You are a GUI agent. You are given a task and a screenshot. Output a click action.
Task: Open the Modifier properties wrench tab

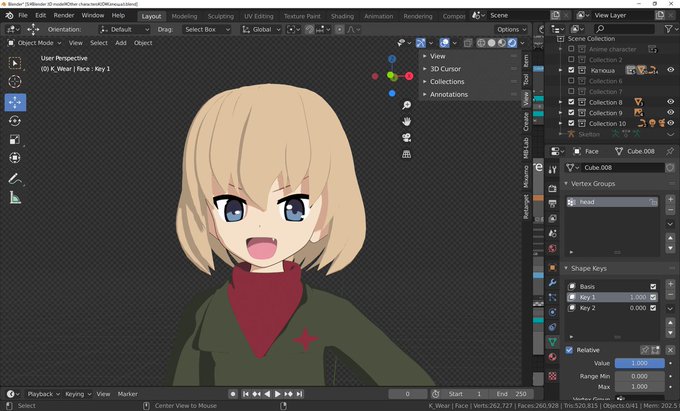[x=552, y=283]
